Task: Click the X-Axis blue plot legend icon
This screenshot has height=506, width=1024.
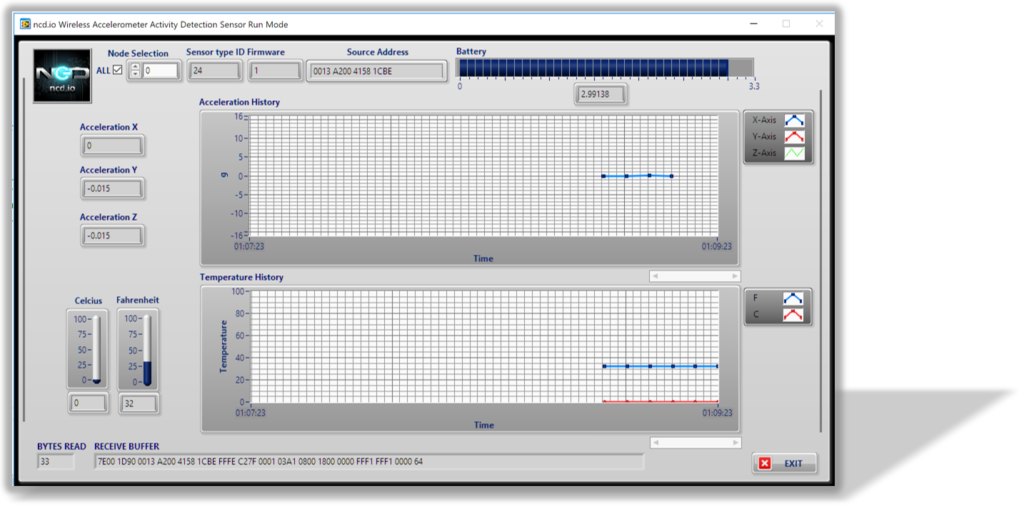Action: coord(794,120)
